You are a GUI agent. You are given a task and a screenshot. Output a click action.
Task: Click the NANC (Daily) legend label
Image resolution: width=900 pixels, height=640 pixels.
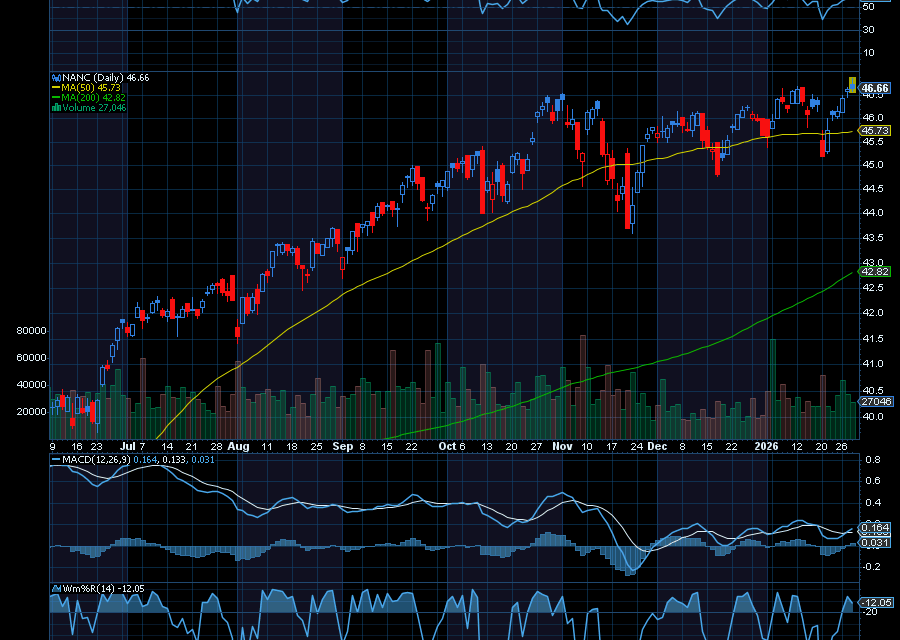[93, 77]
